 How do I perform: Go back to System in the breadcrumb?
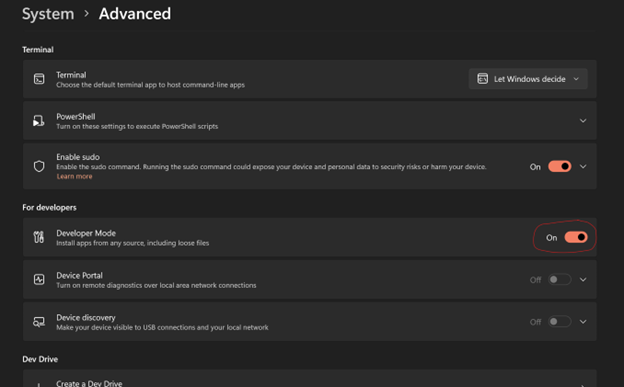pos(48,14)
